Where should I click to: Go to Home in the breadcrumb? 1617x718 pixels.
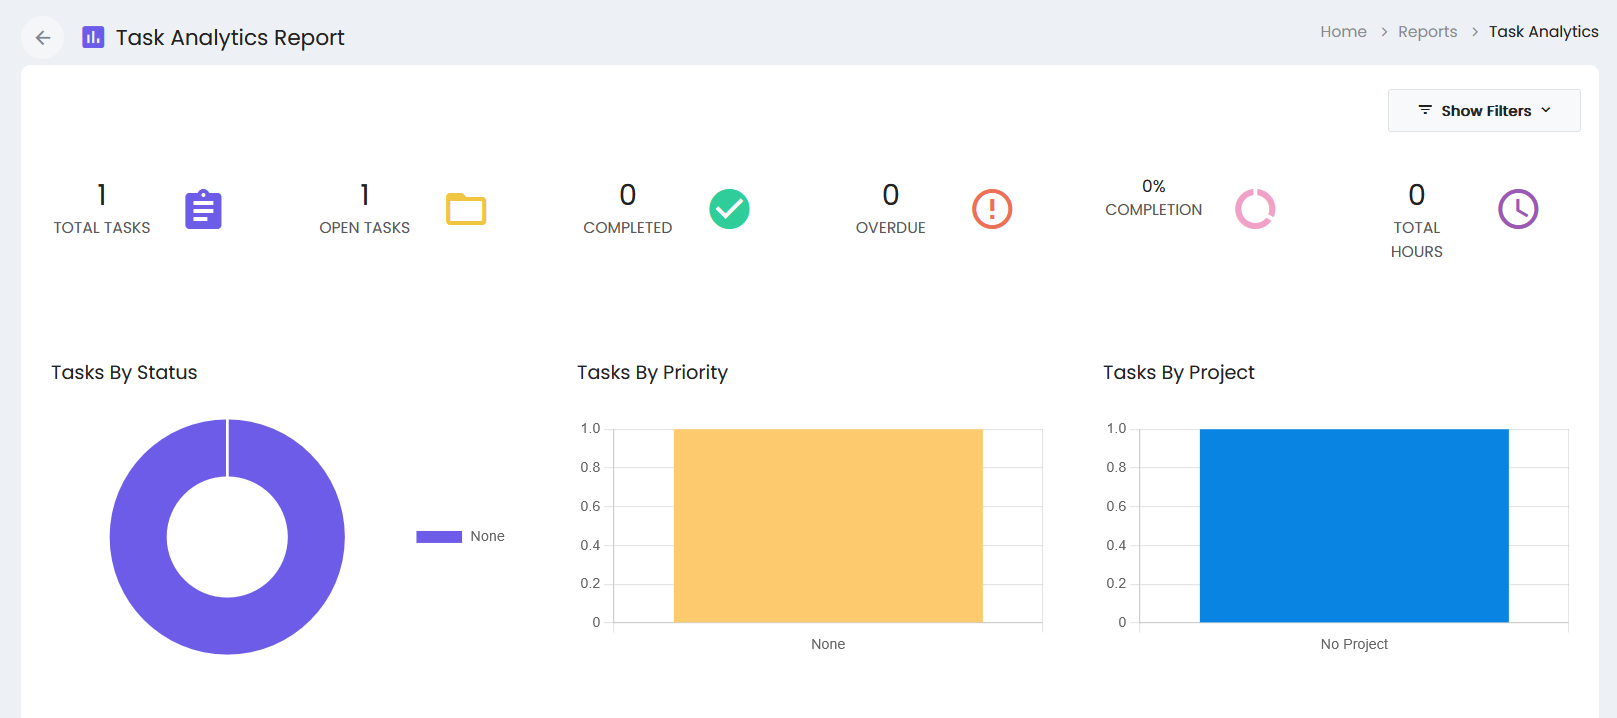pos(1343,32)
